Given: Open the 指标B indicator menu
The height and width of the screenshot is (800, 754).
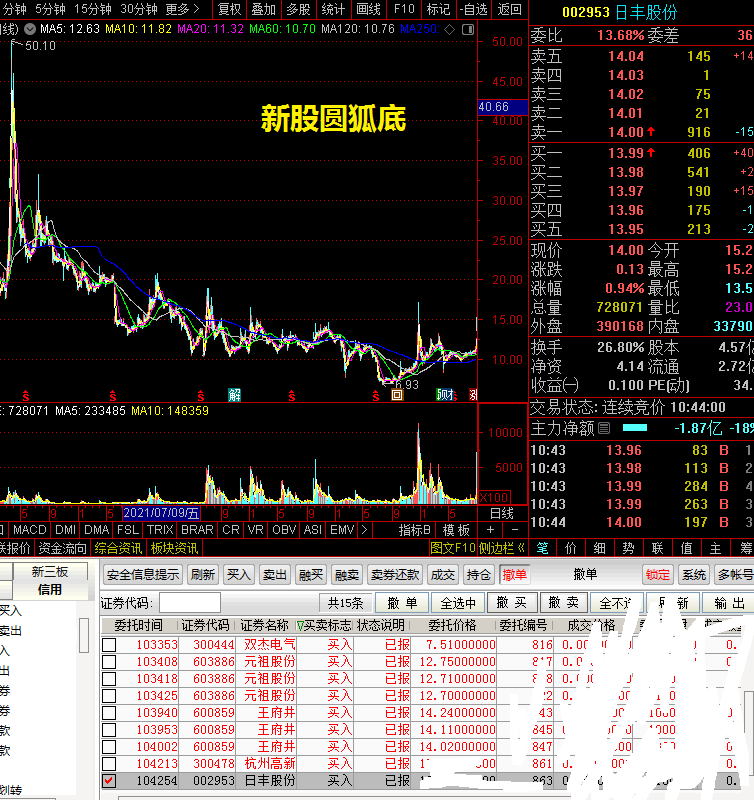Looking at the screenshot, I should tap(415, 530).
